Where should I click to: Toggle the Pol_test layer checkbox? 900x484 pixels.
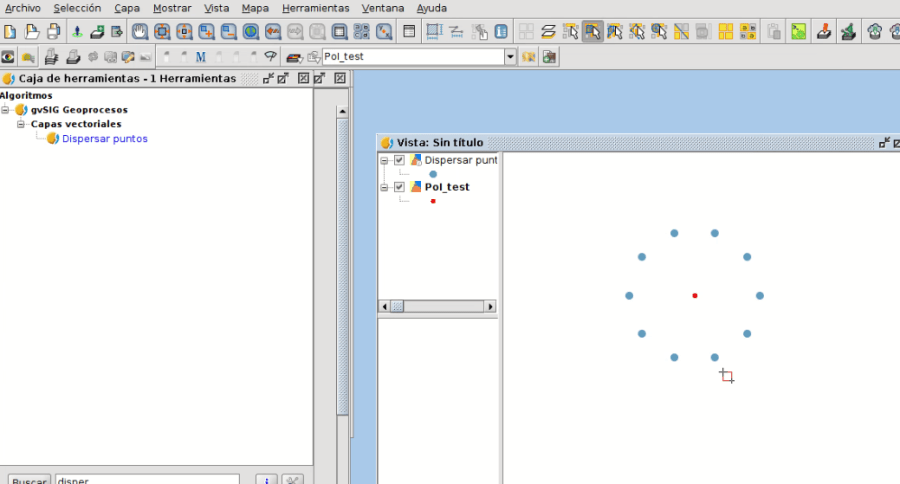coord(400,187)
